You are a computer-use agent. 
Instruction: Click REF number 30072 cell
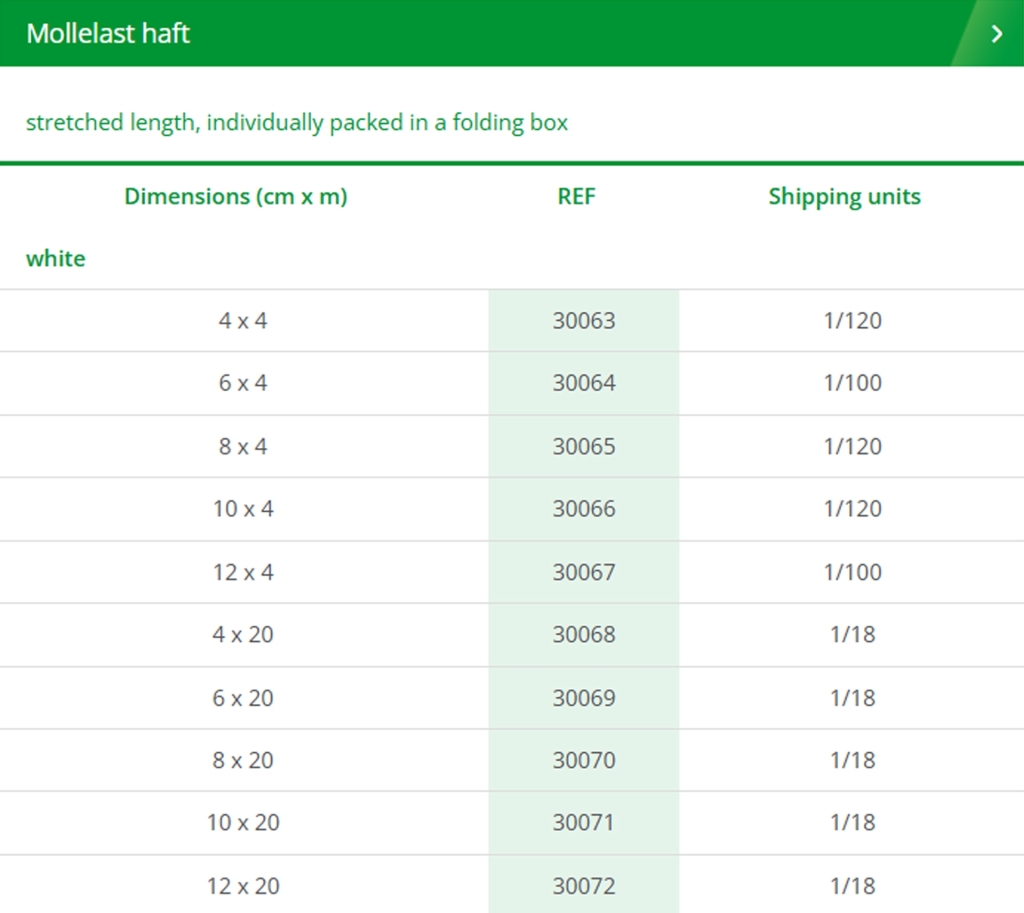(x=584, y=886)
